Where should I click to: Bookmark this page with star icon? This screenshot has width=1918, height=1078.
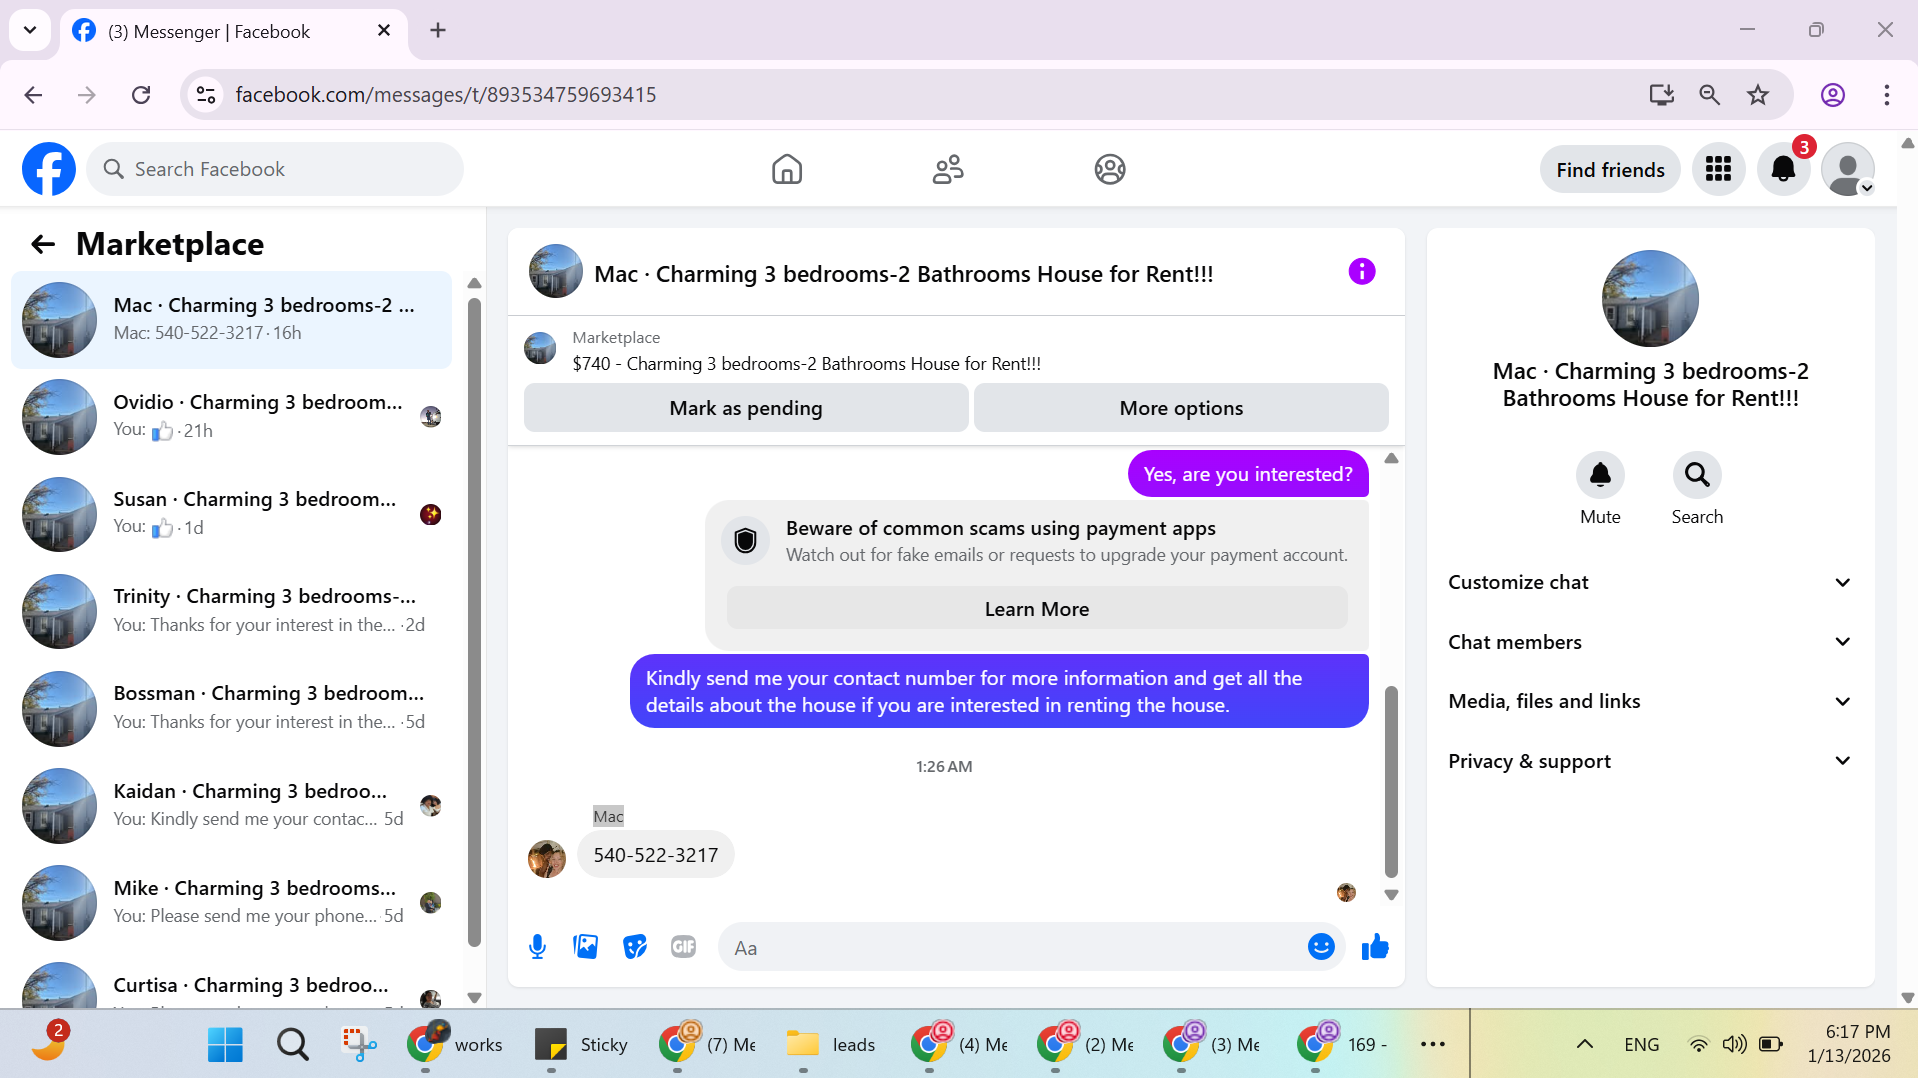click(x=1758, y=94)
